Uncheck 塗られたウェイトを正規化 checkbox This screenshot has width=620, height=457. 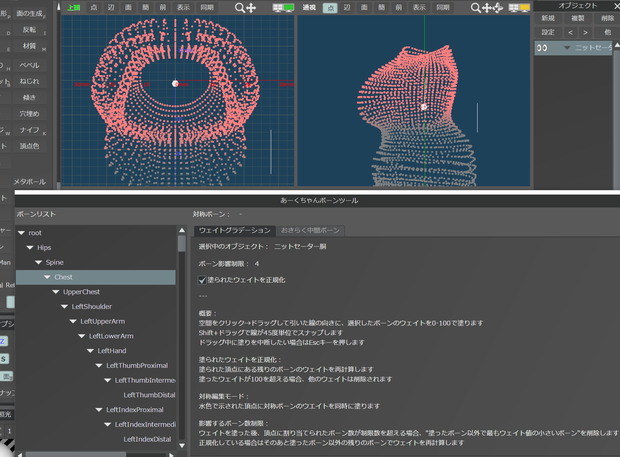(x=202, y=280)
